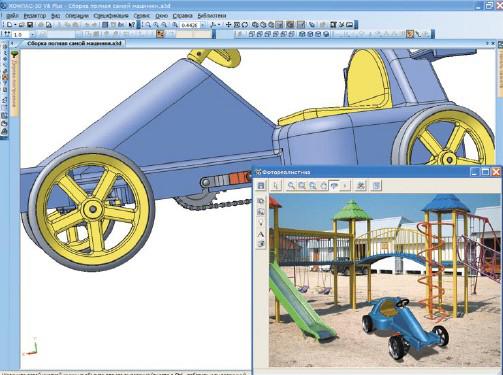Switch to wireframe display mode

click(255, 25)
